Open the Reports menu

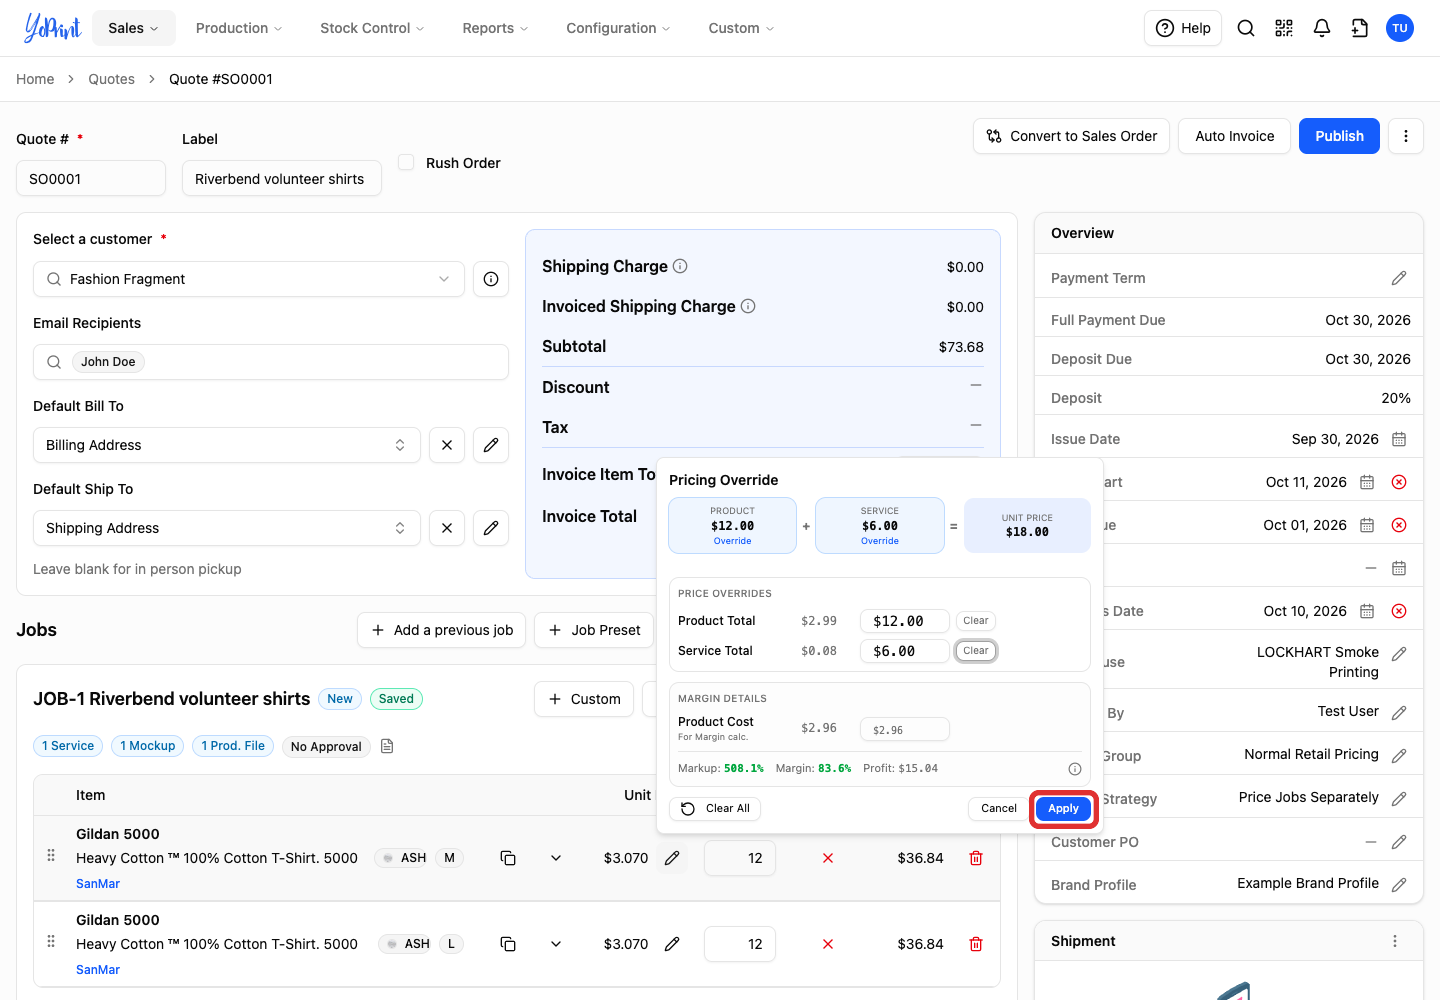pyautogui.click(x=495, y=28)
